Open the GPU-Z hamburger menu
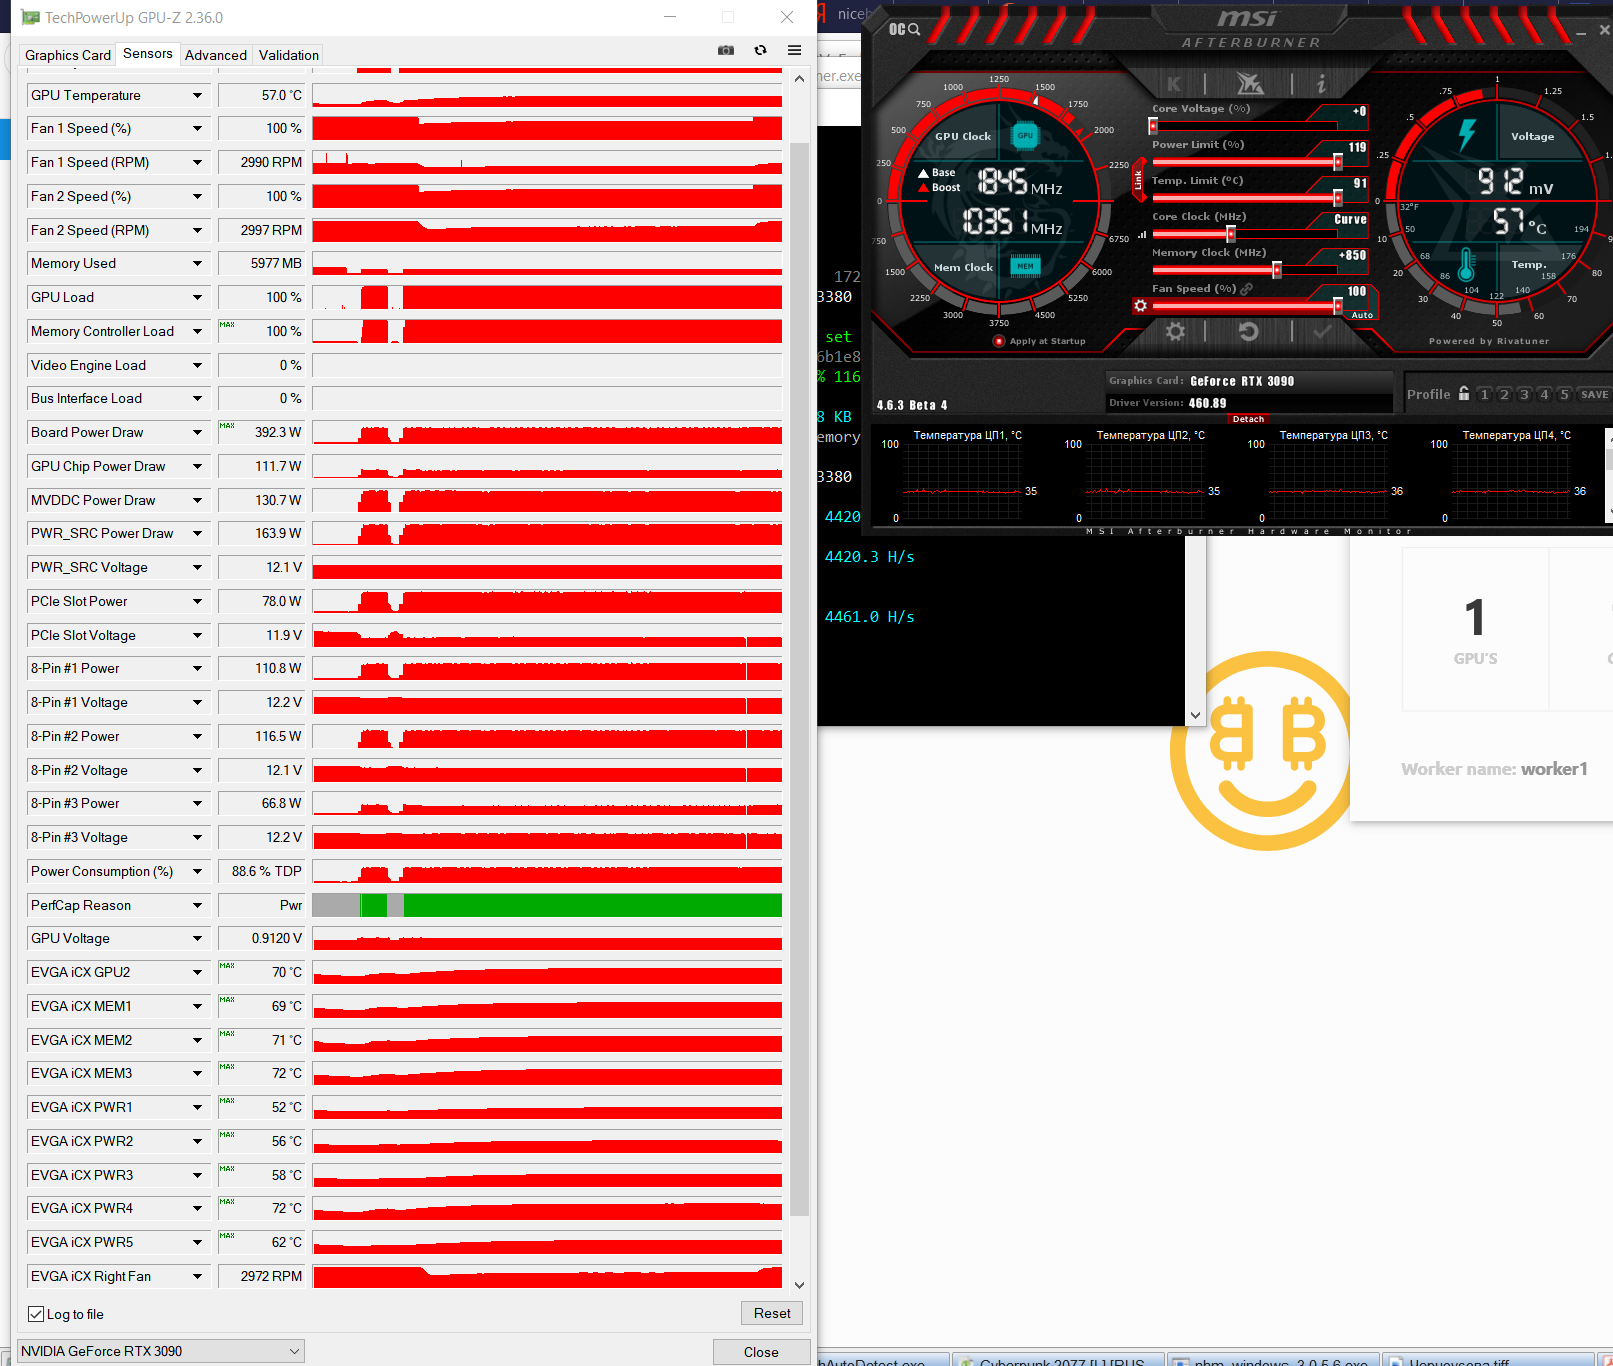This screenshot has width=1613, height=1366. click(x=795, y=50)
